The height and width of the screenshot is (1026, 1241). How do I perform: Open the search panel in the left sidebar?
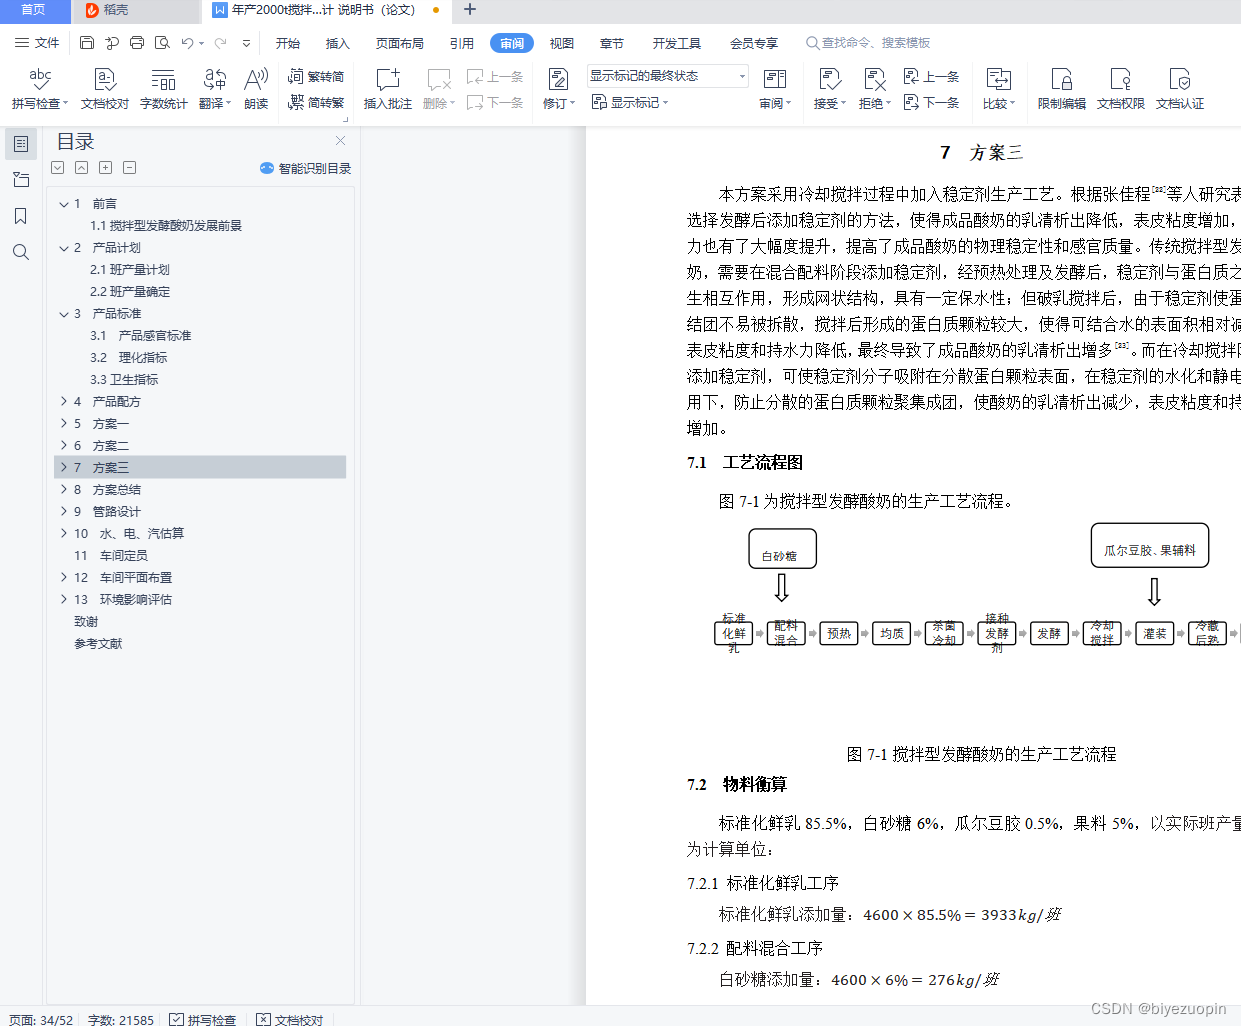click(x=21, y=252)
